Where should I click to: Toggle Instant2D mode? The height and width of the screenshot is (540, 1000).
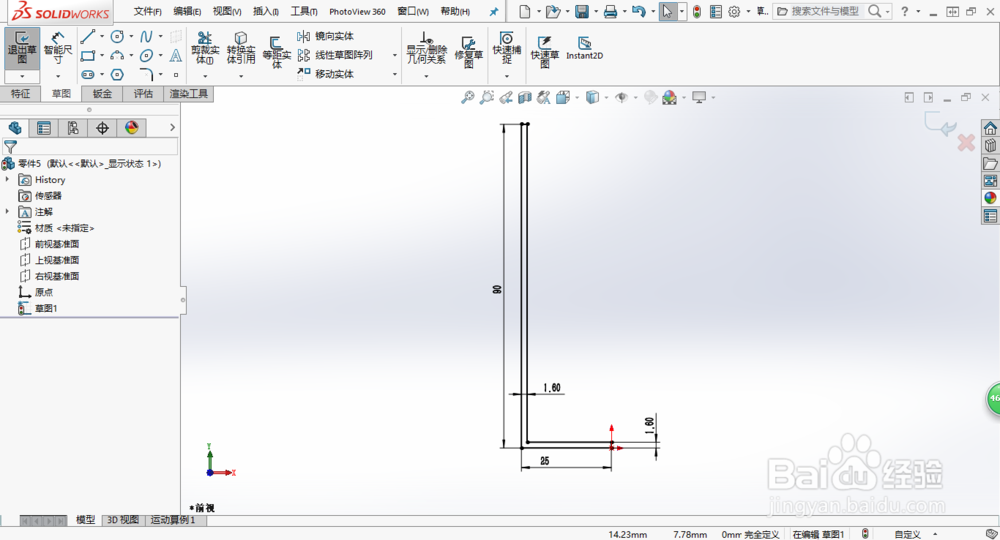pos(584,48)
